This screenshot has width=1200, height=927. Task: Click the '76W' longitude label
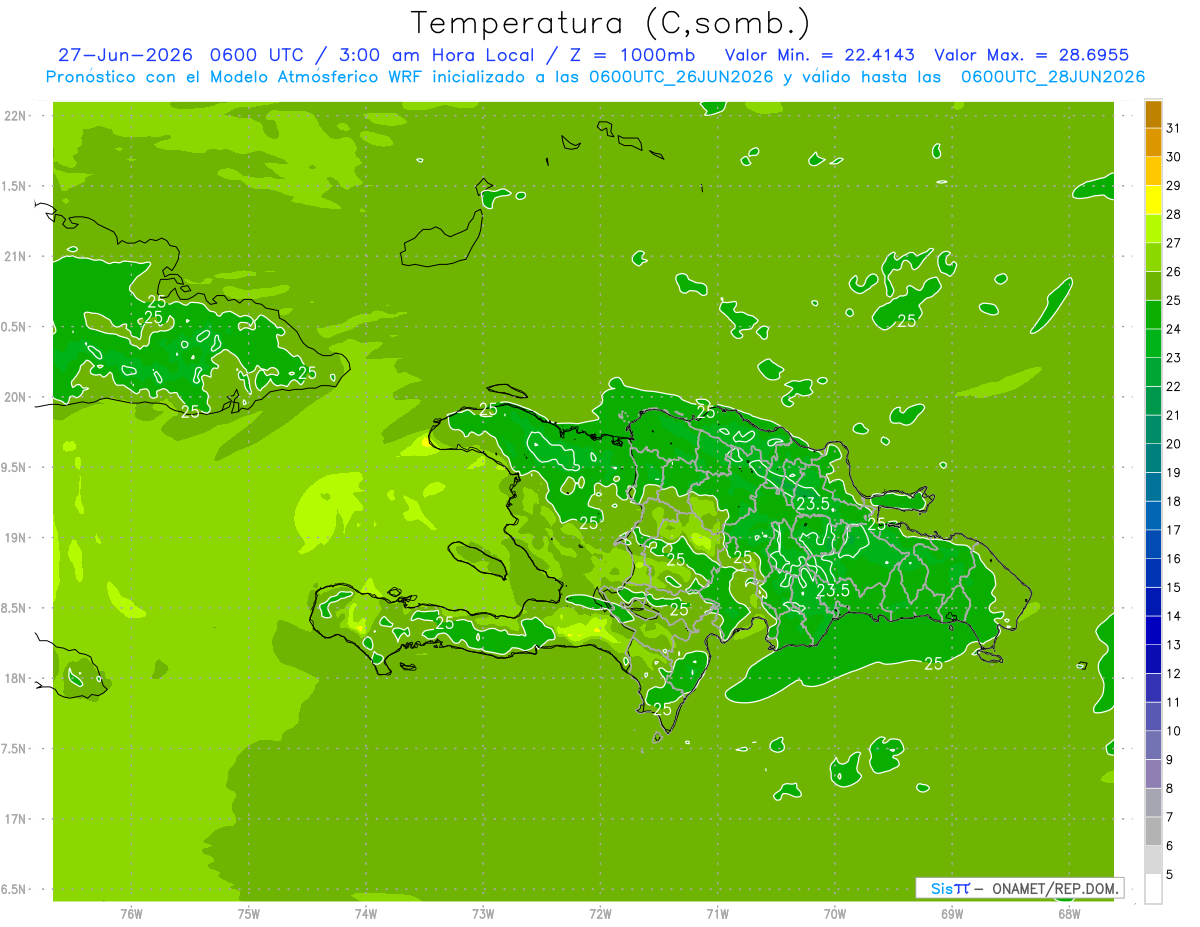pyautogui.click(x=131, y=913)
